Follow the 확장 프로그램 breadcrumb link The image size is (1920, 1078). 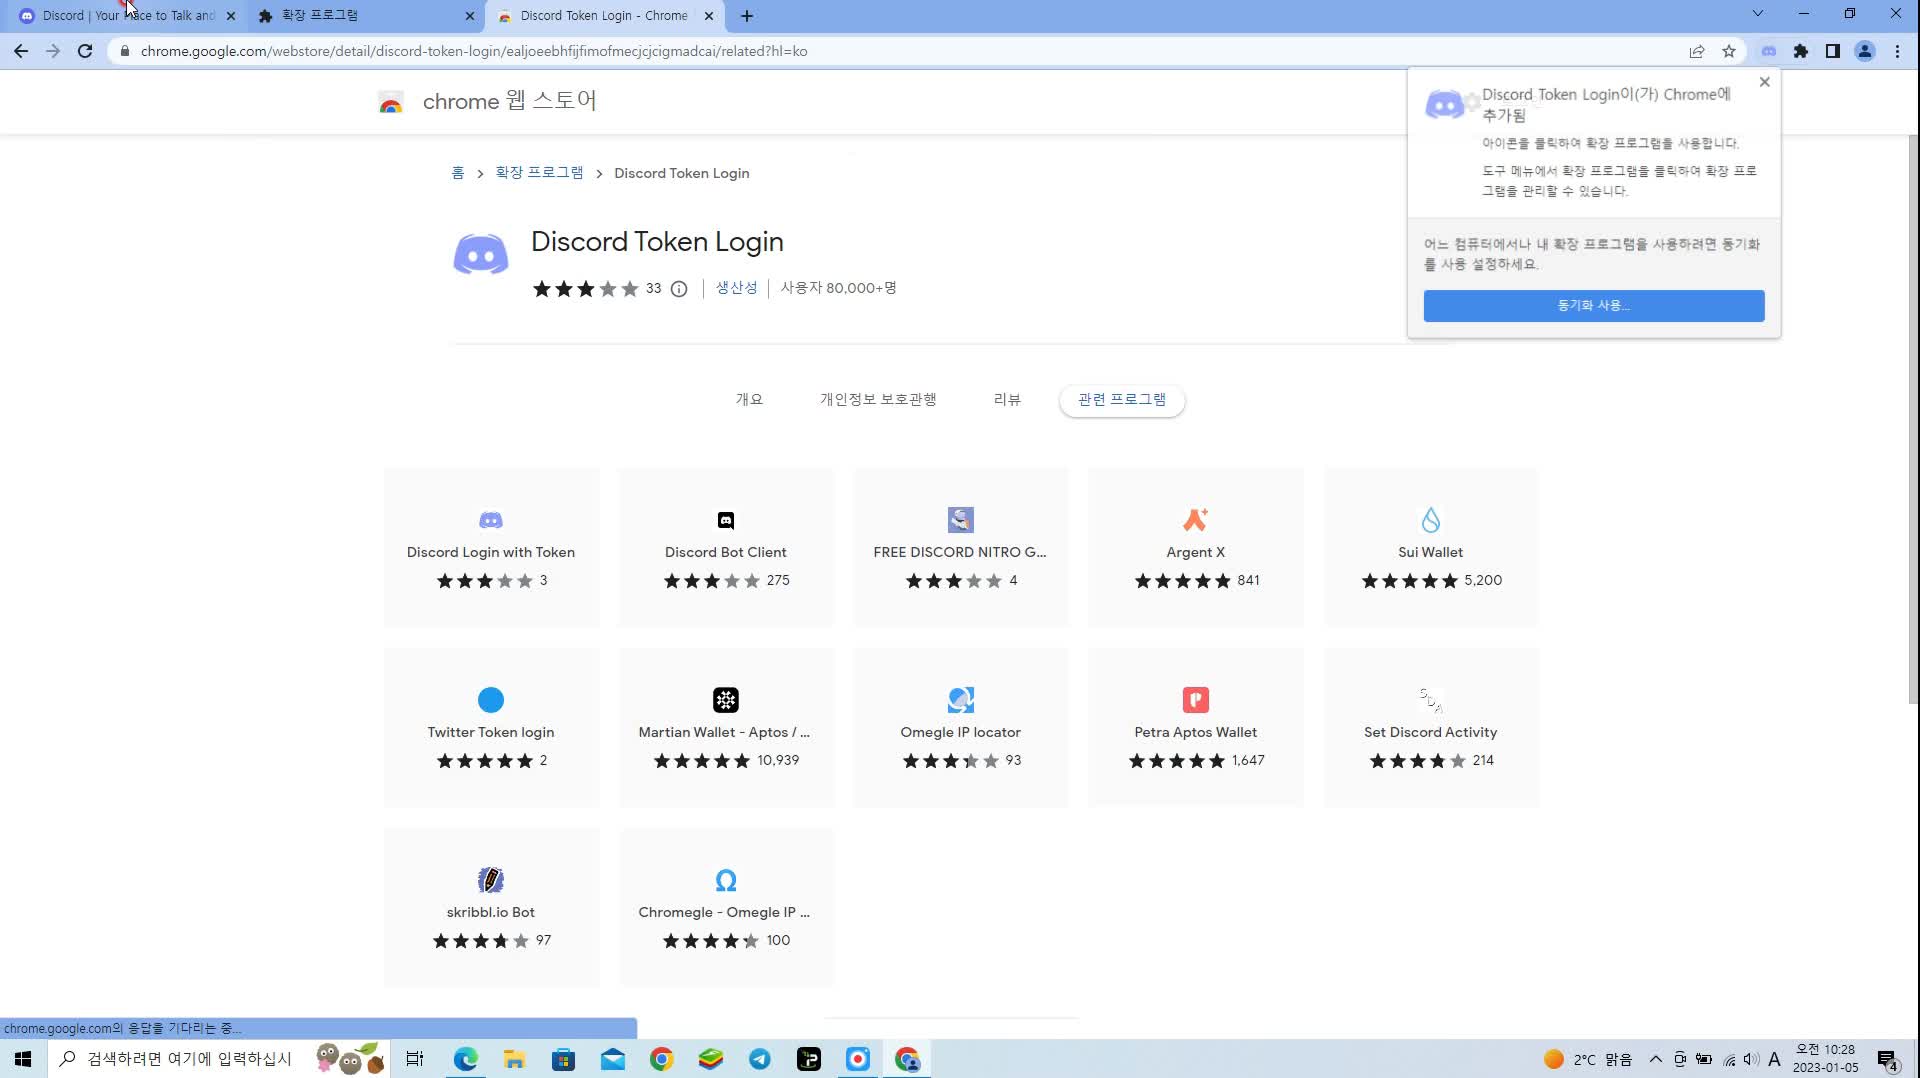pyautogui.click(x=539, y=173)
